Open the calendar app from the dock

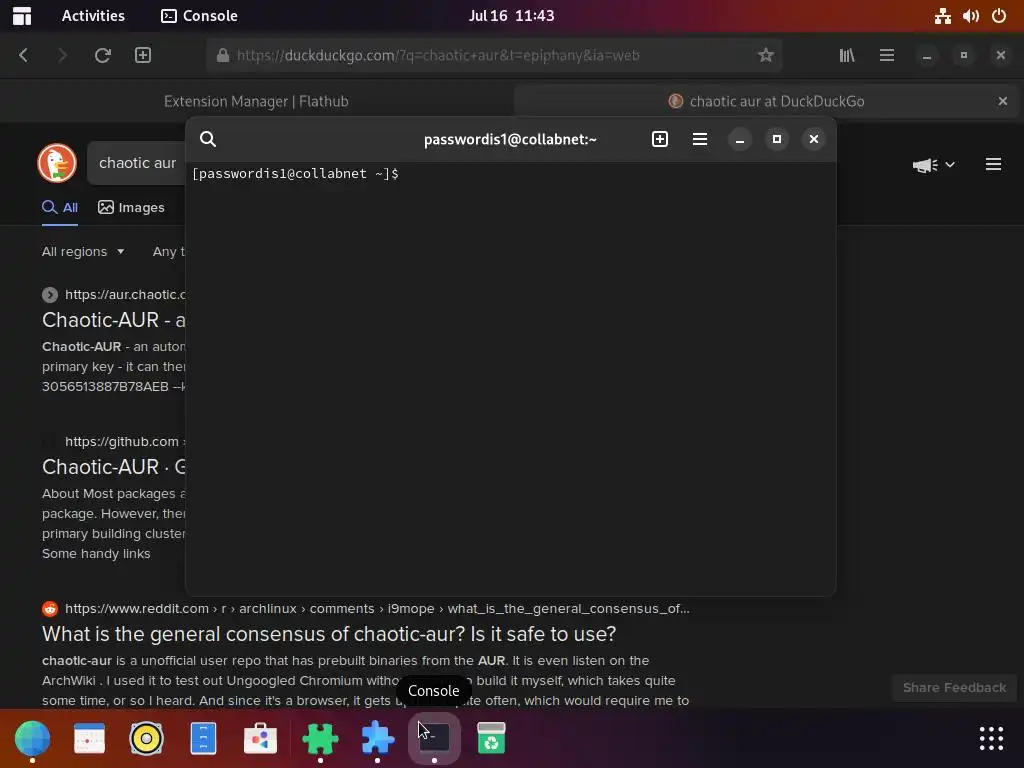(x=89, y=739)
